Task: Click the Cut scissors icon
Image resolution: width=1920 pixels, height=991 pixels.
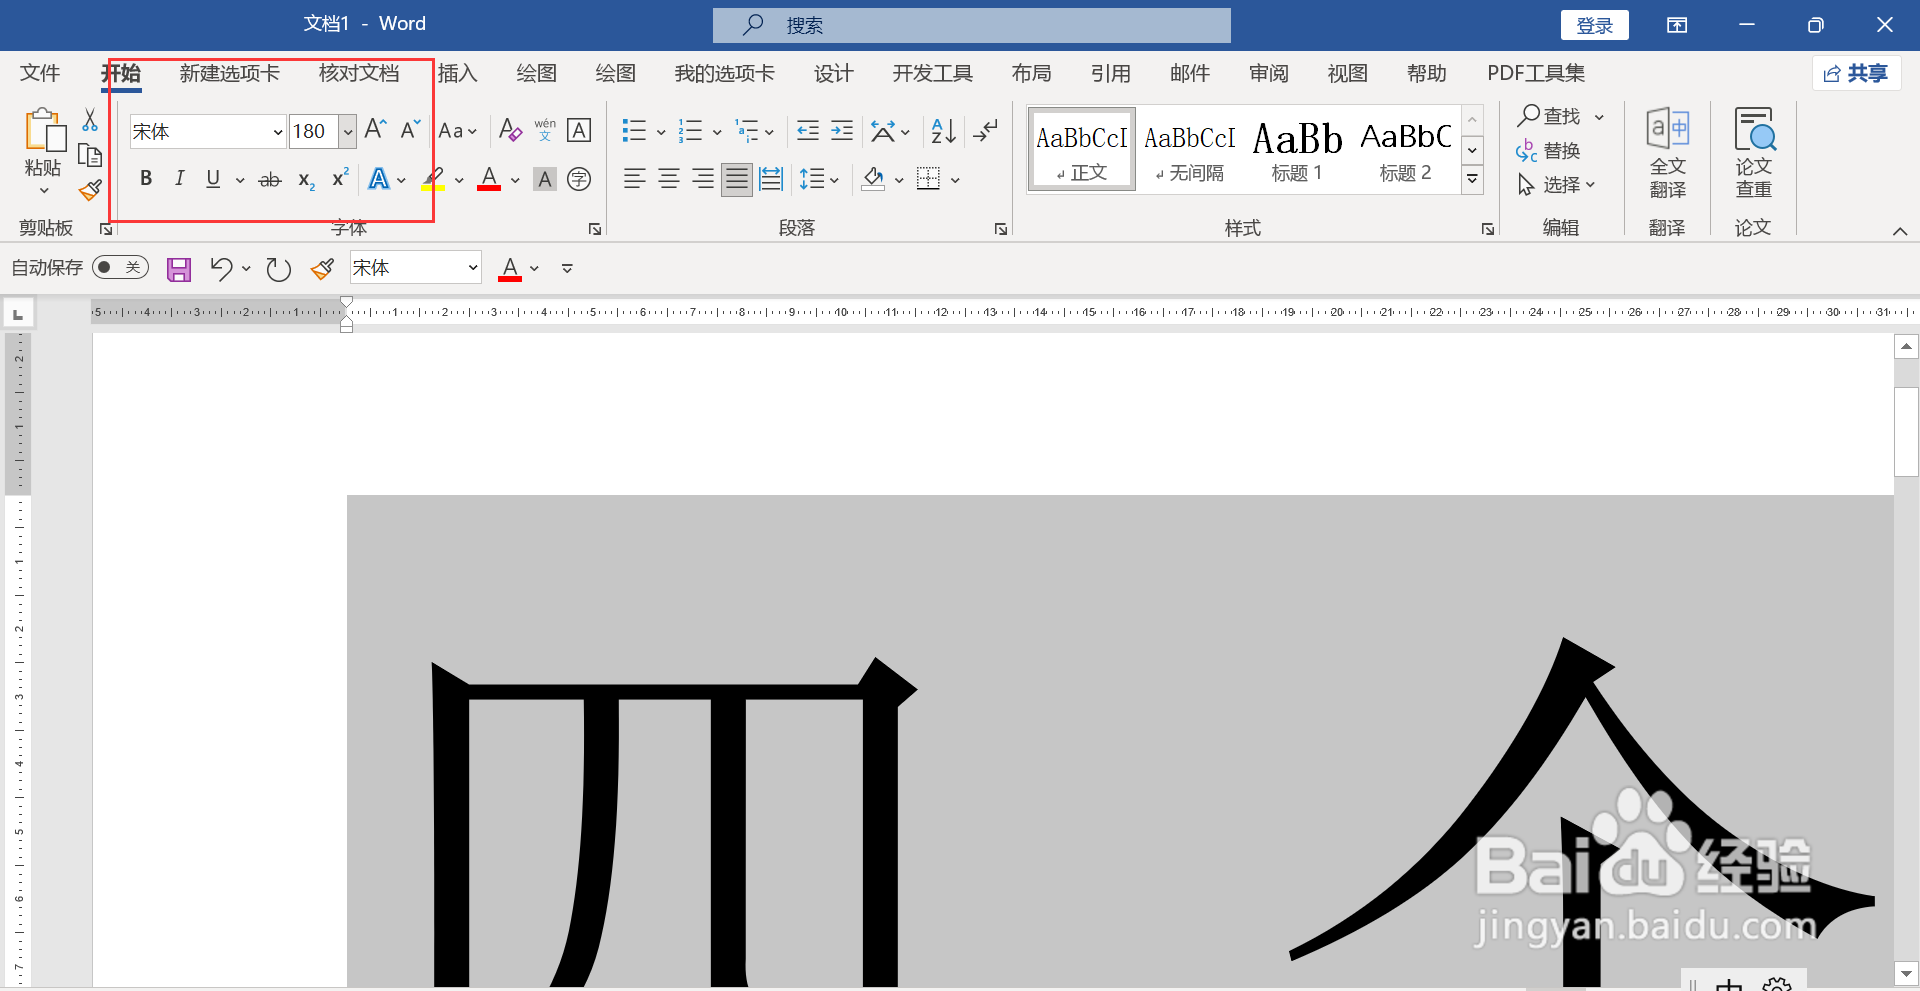Action: (x=90, y=120)
